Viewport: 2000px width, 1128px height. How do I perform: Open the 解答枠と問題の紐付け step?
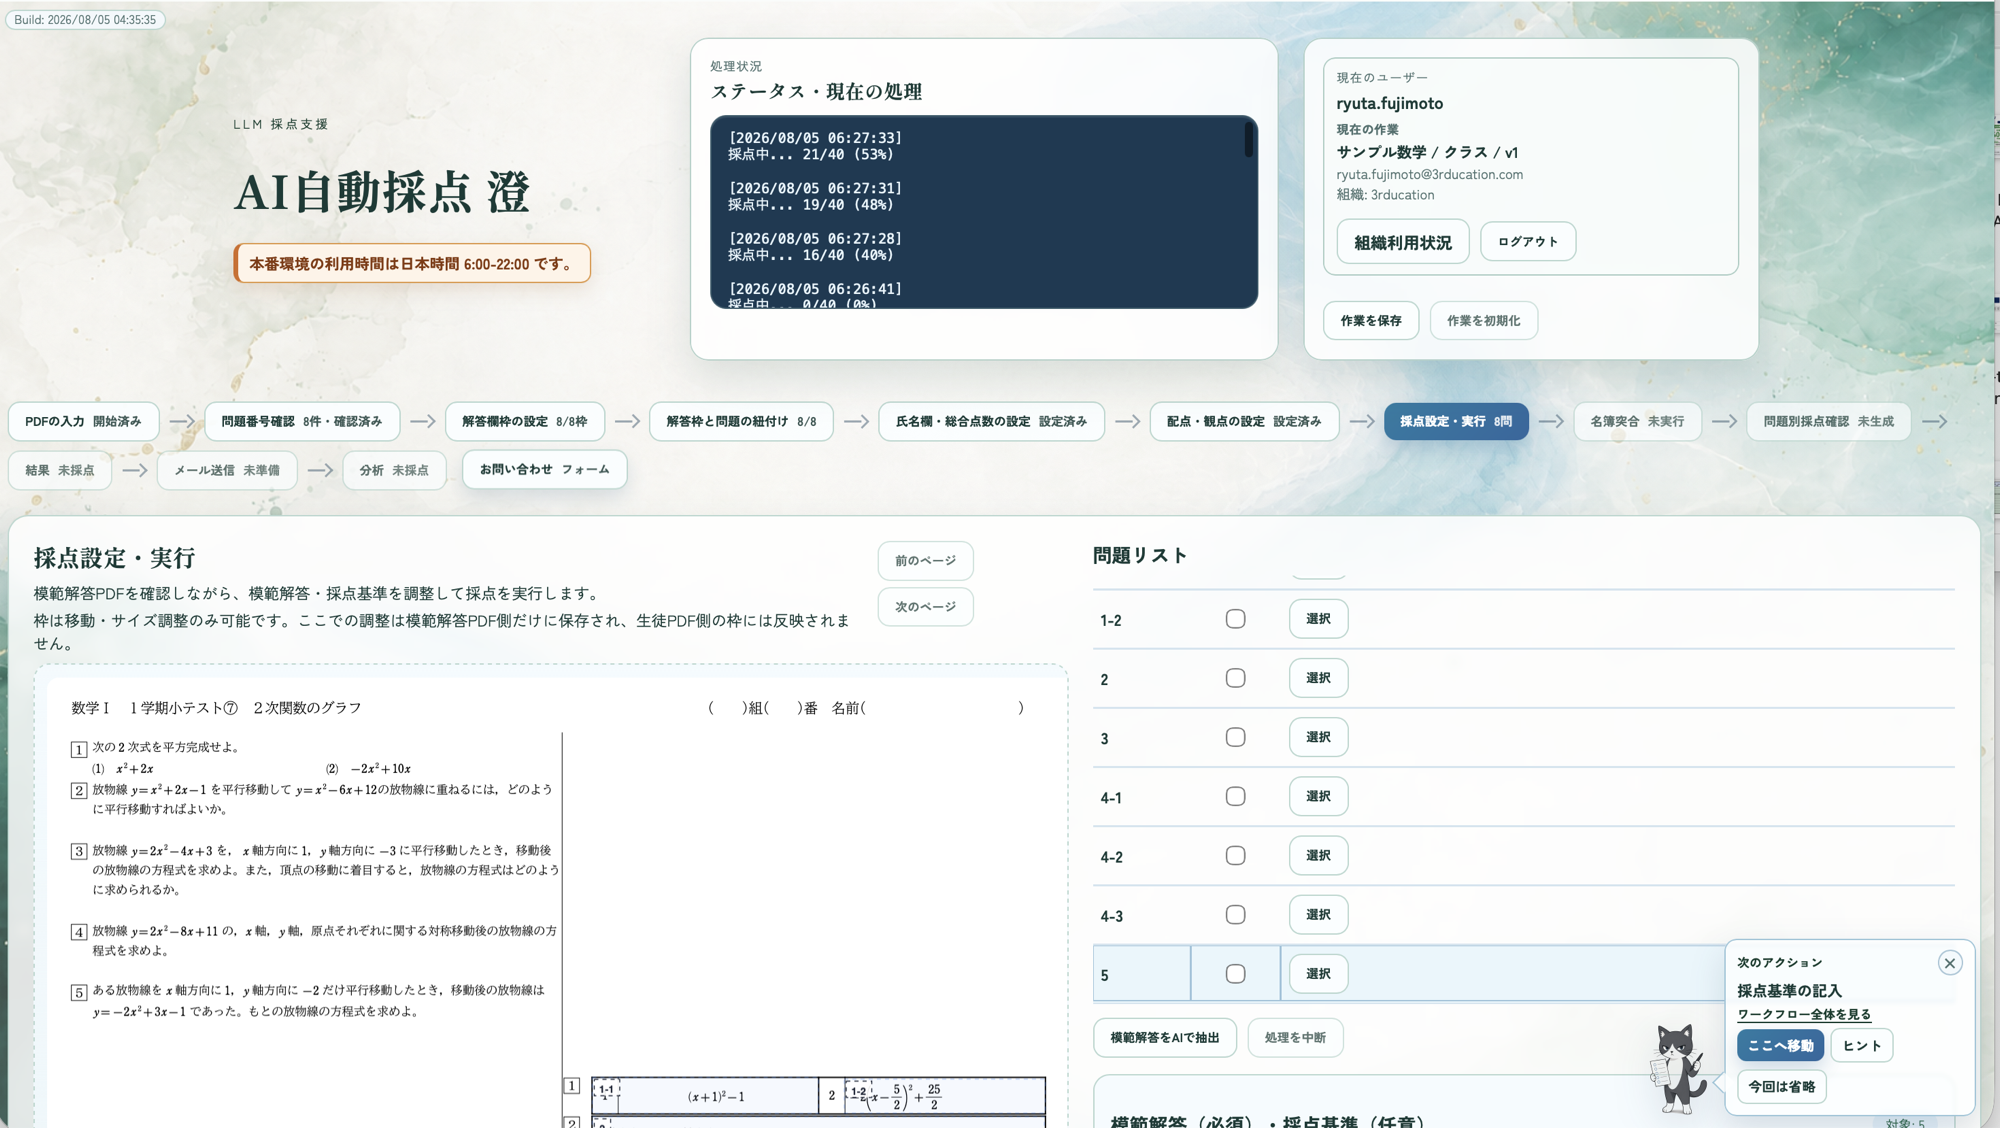741,421
